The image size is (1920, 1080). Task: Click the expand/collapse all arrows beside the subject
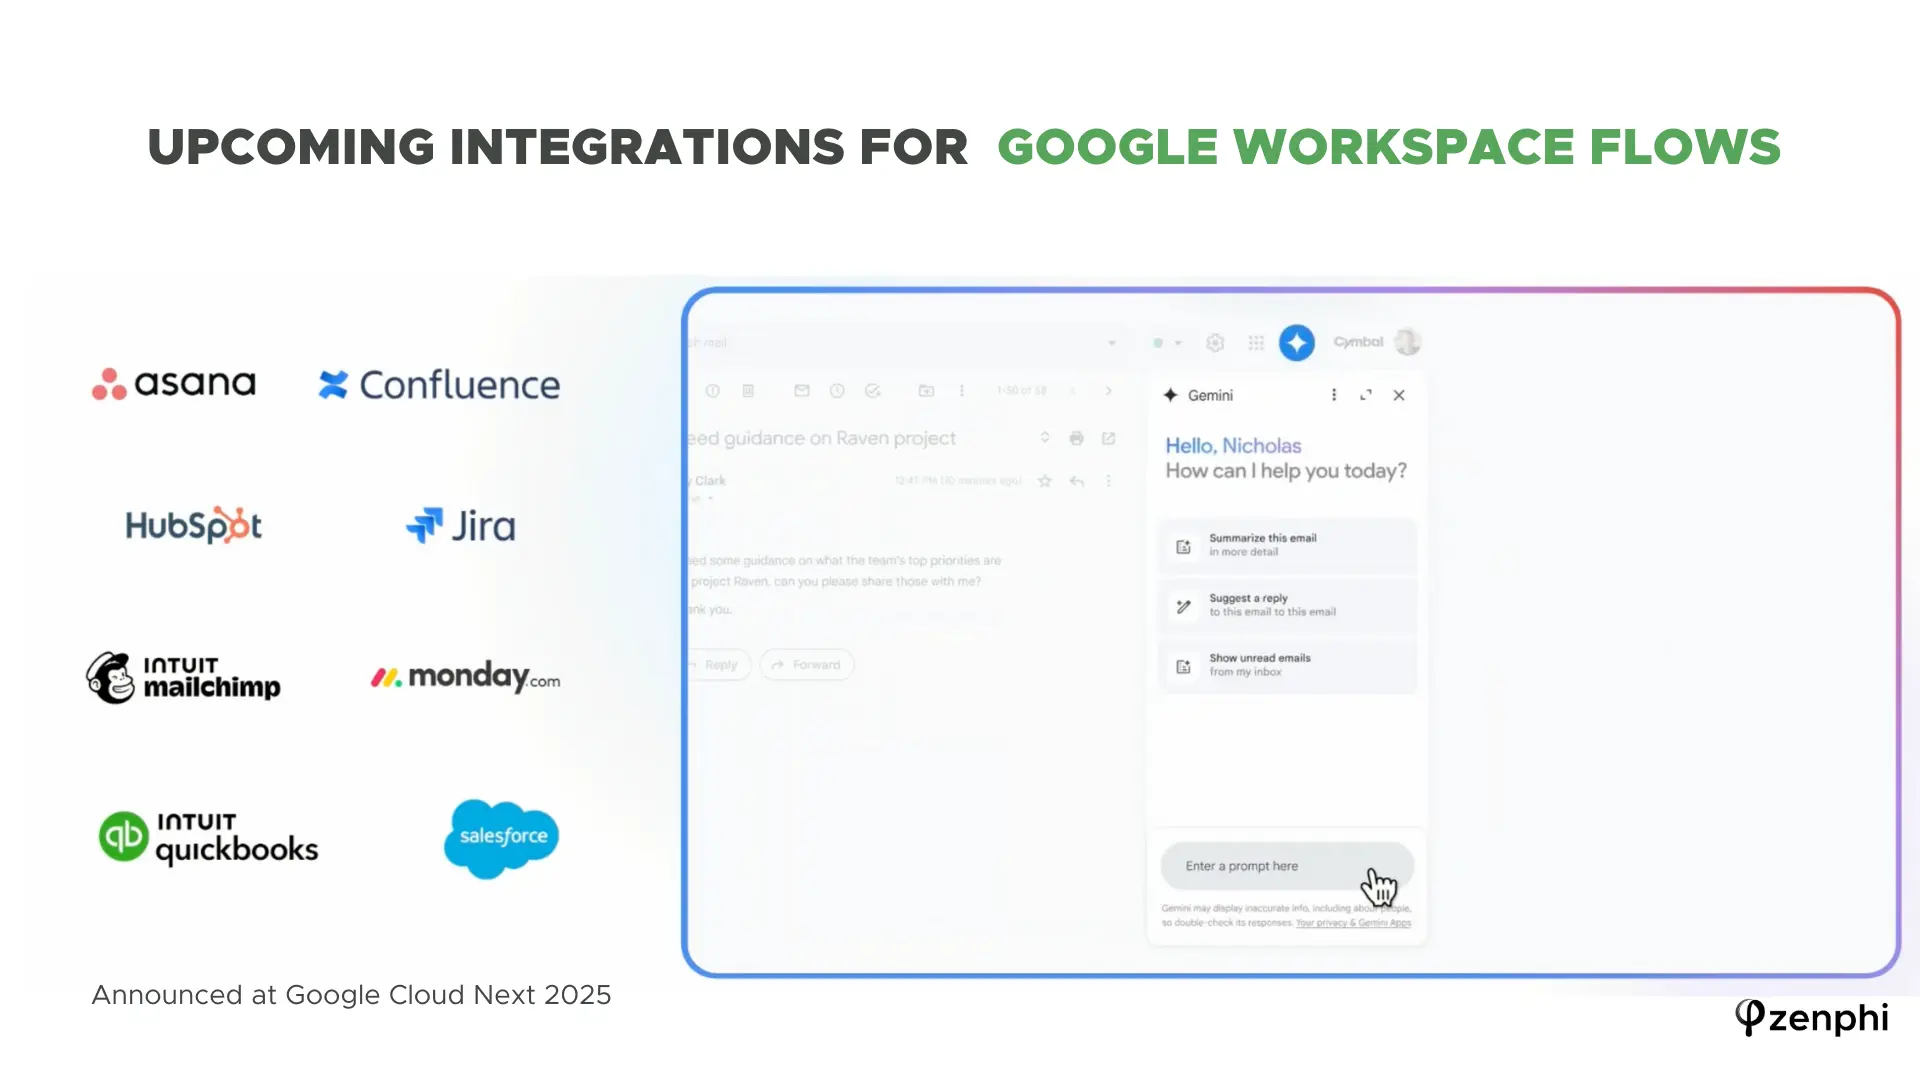coord(1045,438)
